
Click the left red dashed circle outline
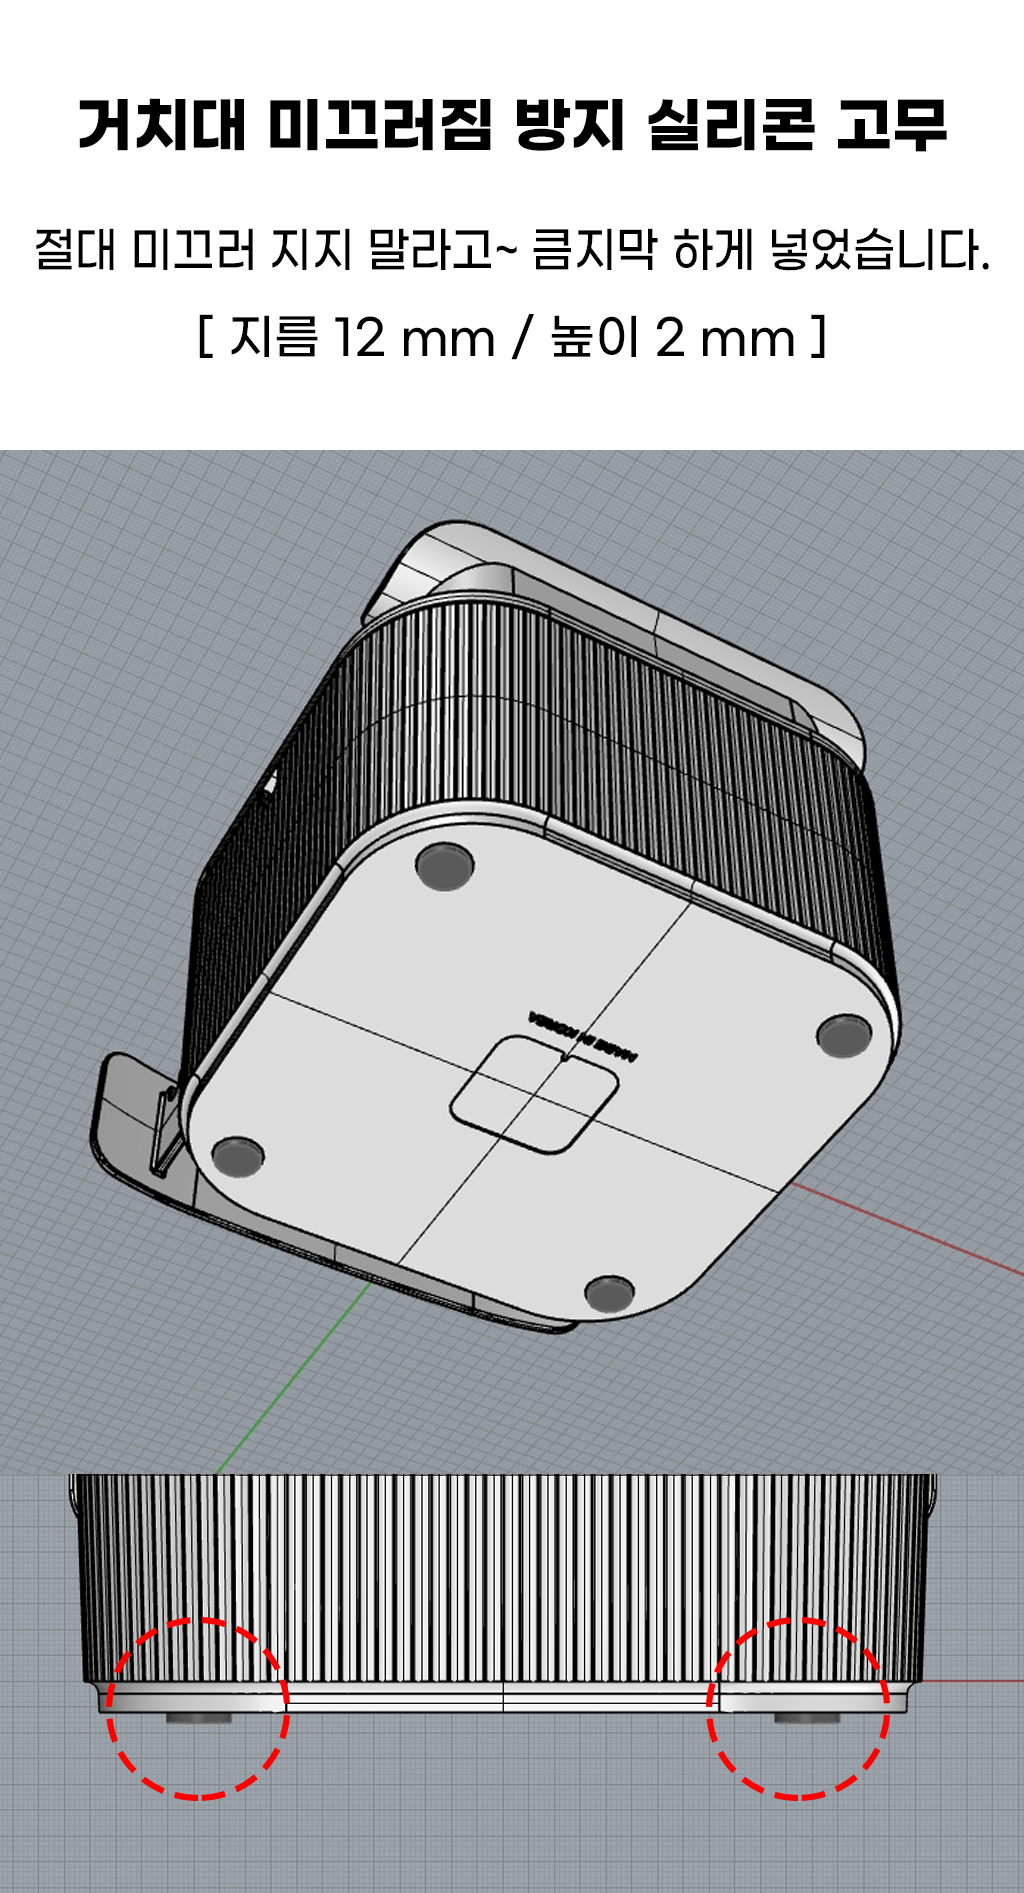198,1708
